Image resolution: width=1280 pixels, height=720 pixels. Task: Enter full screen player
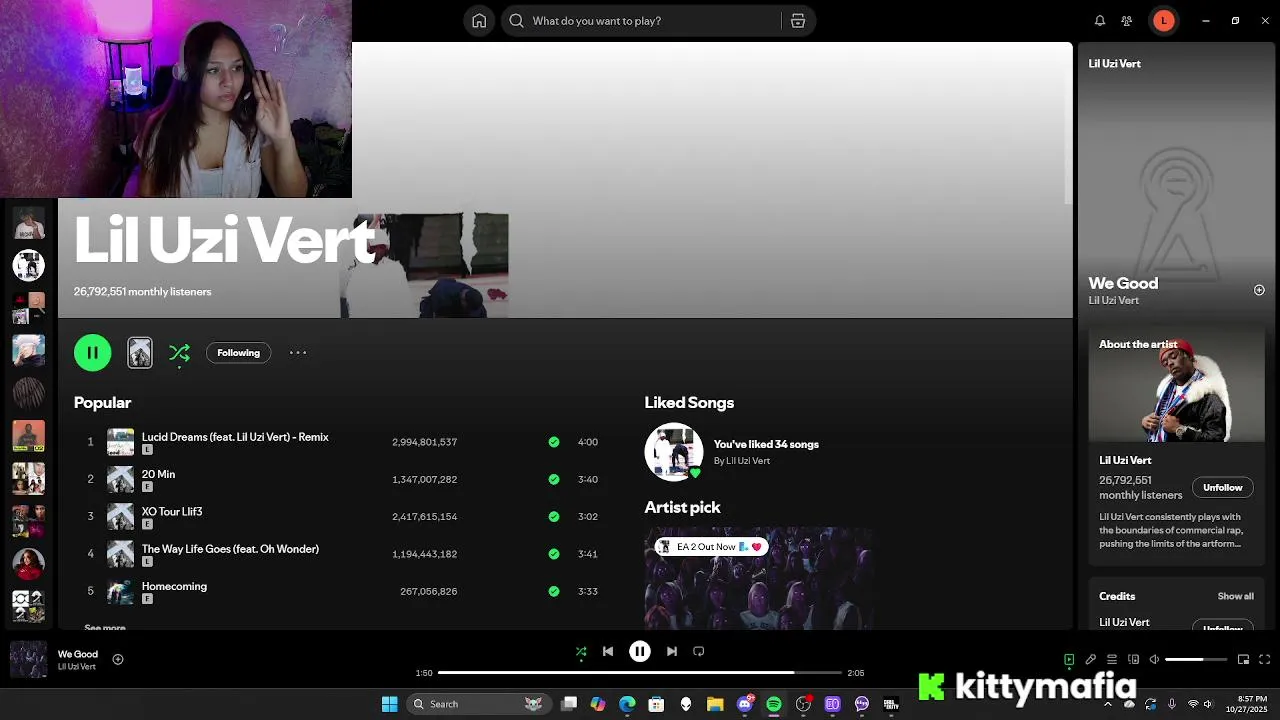[x=1264, y=659]
